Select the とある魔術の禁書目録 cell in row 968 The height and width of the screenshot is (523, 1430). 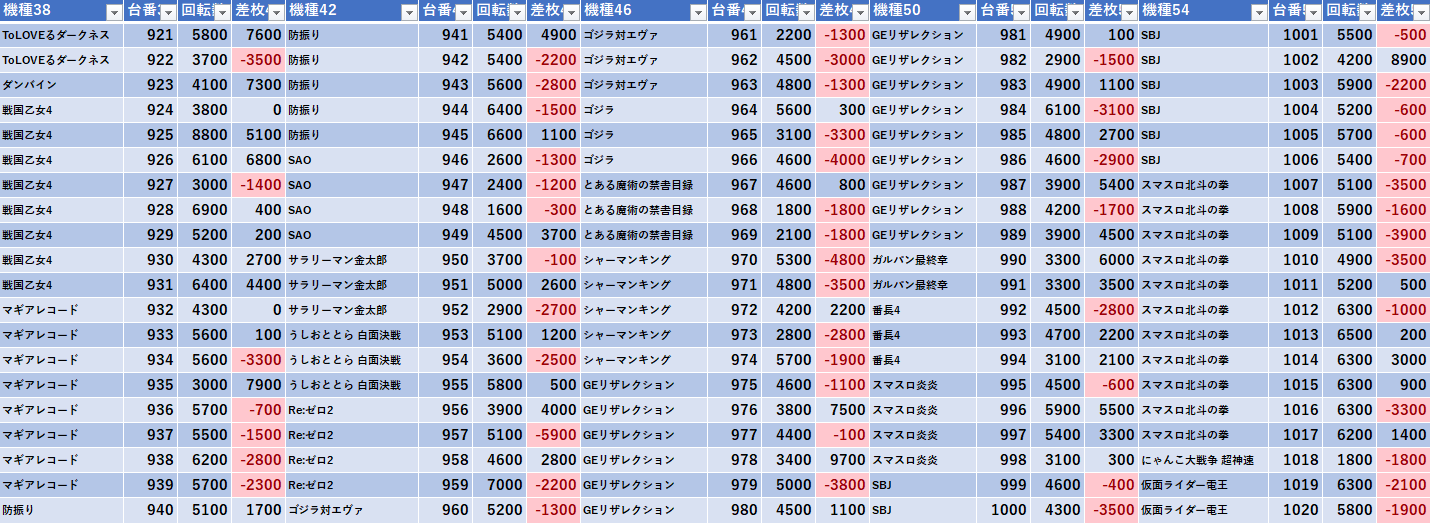tap(644, 210)
